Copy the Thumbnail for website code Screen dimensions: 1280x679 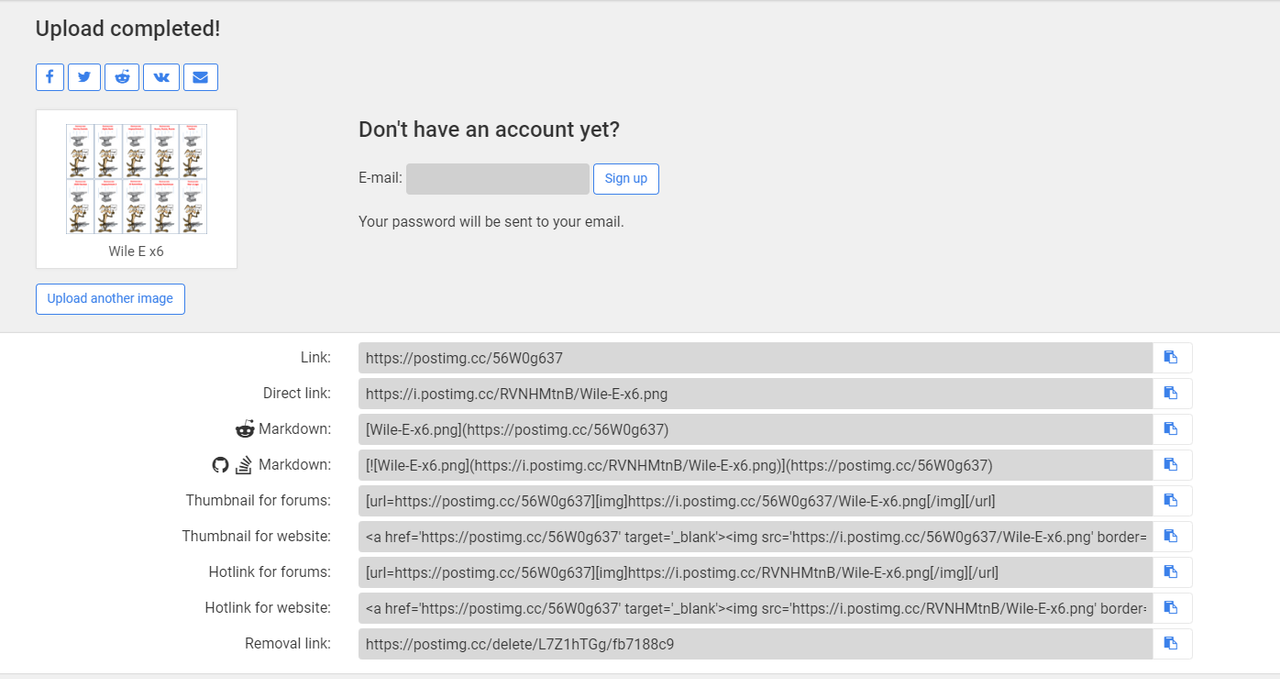[1172, 536]
